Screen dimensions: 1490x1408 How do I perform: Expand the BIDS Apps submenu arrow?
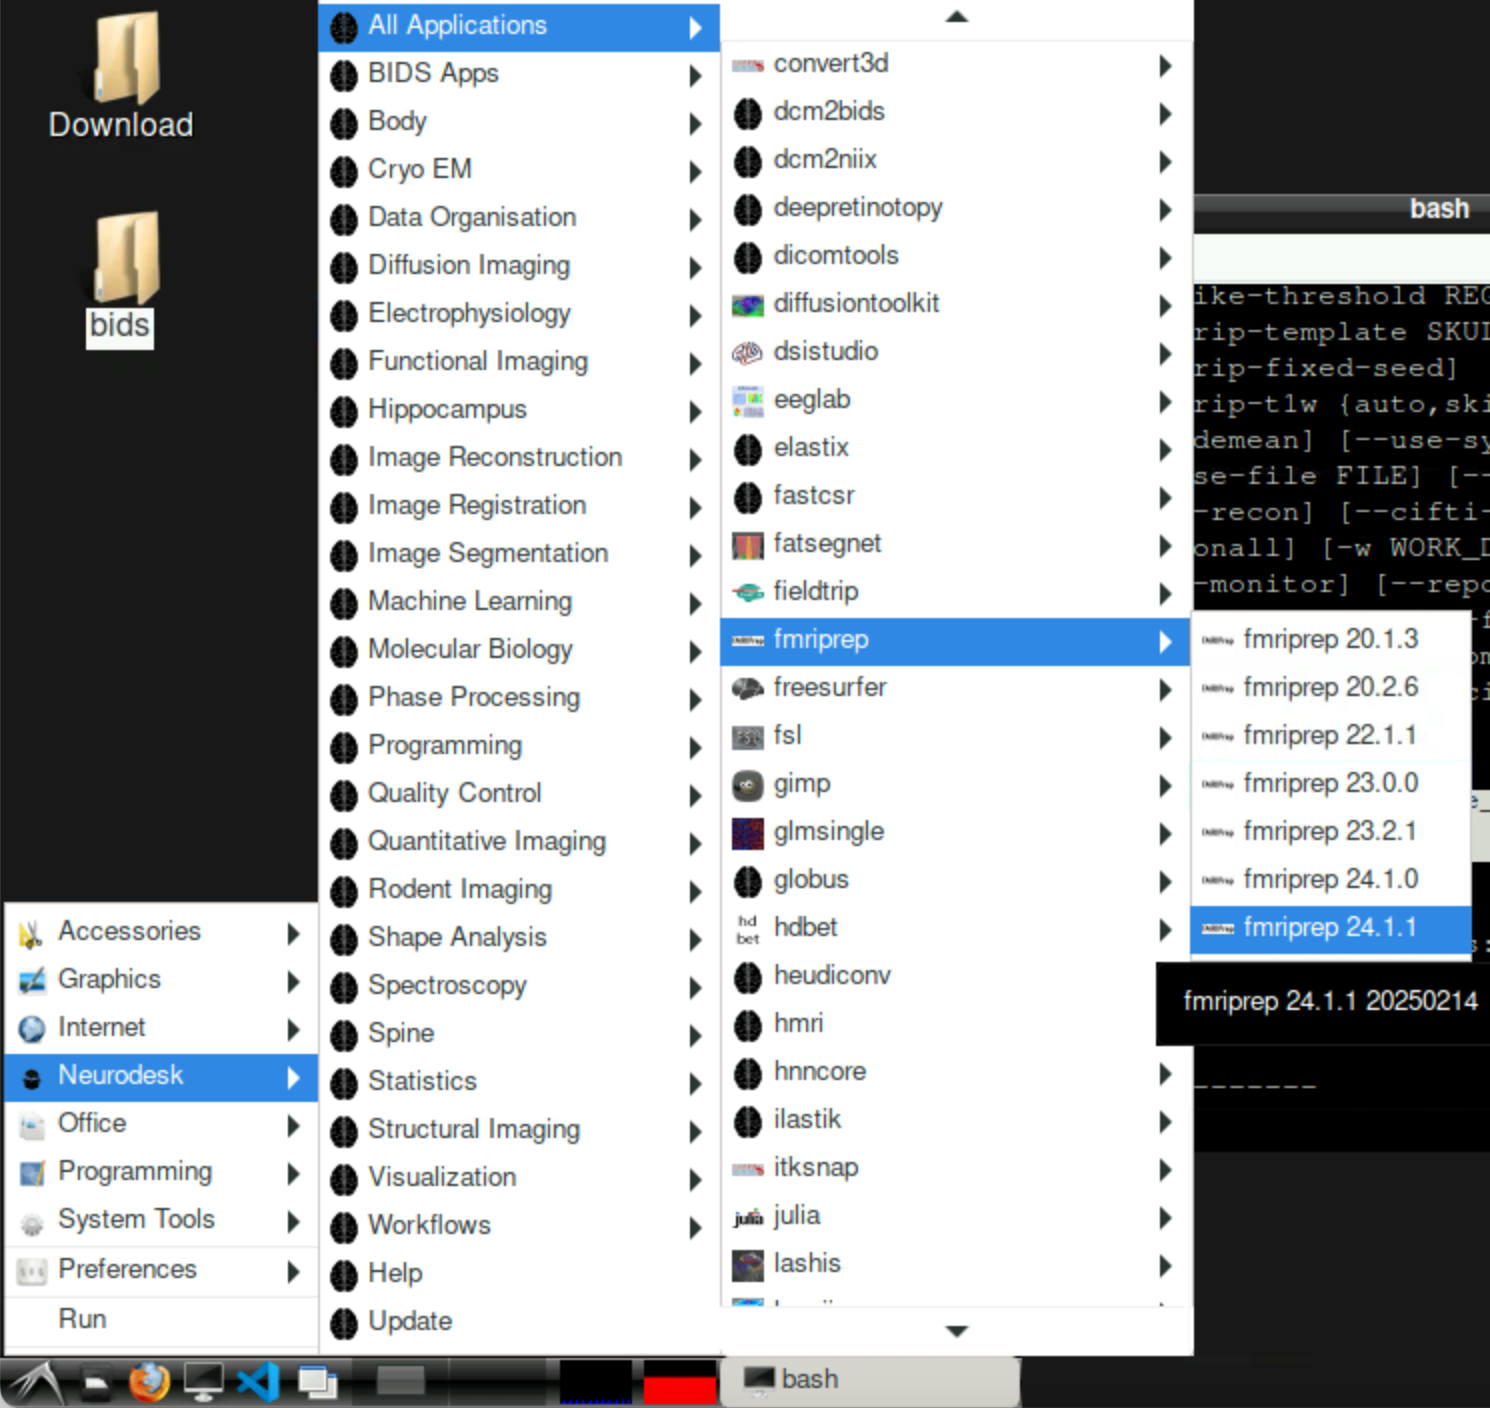(695, 76)
